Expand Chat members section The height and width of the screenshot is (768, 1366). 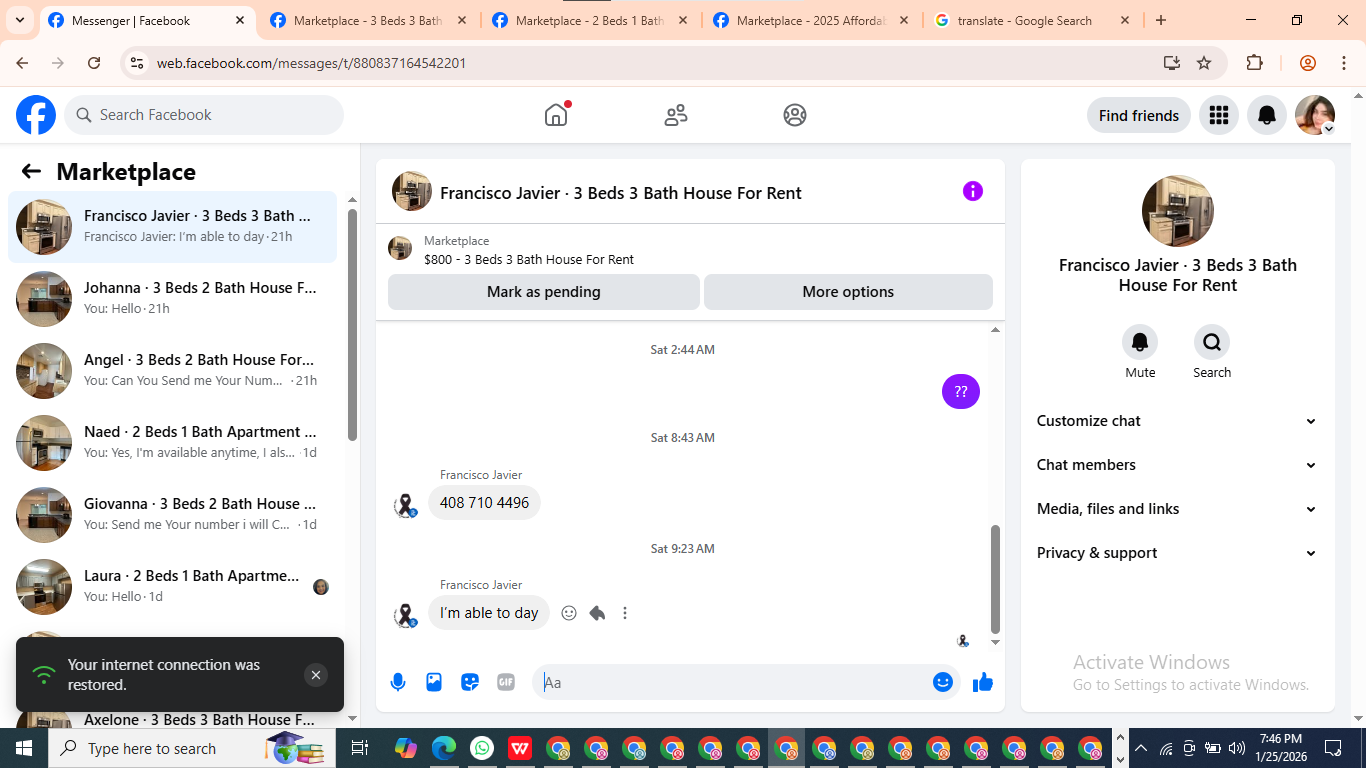pyautogui.click(x=1177, y=465)
